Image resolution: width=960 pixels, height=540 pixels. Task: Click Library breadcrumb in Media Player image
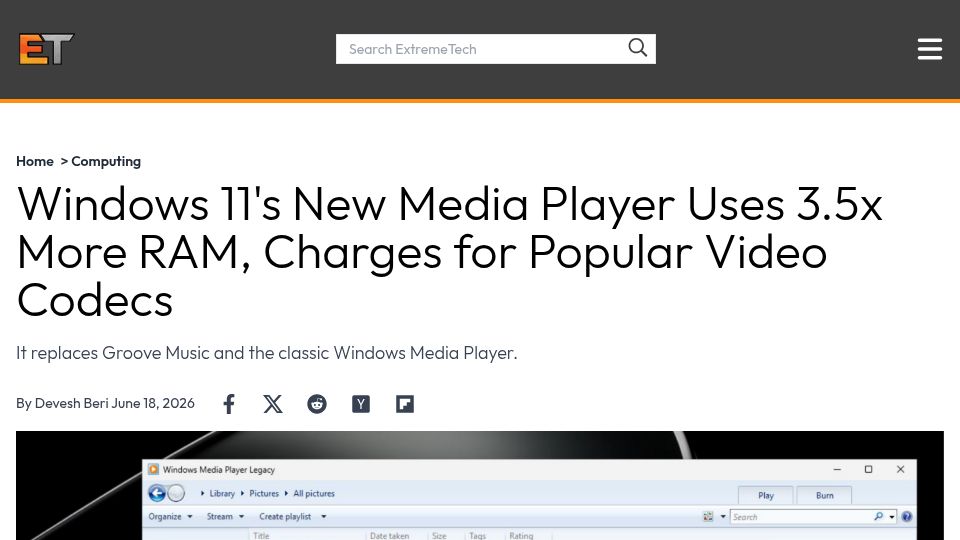(222, 493)
